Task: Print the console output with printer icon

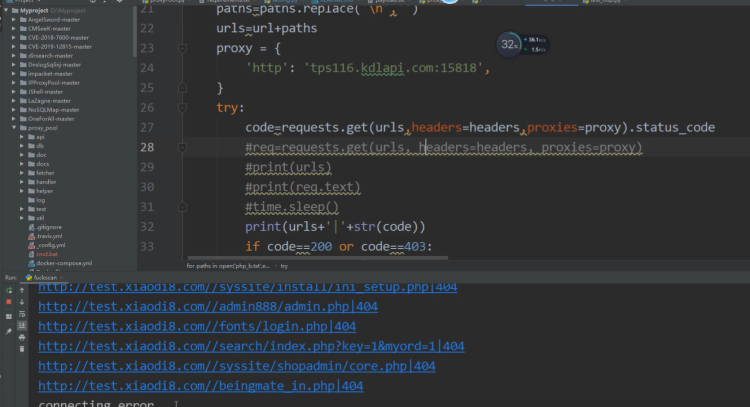Action: pos(22,338)
